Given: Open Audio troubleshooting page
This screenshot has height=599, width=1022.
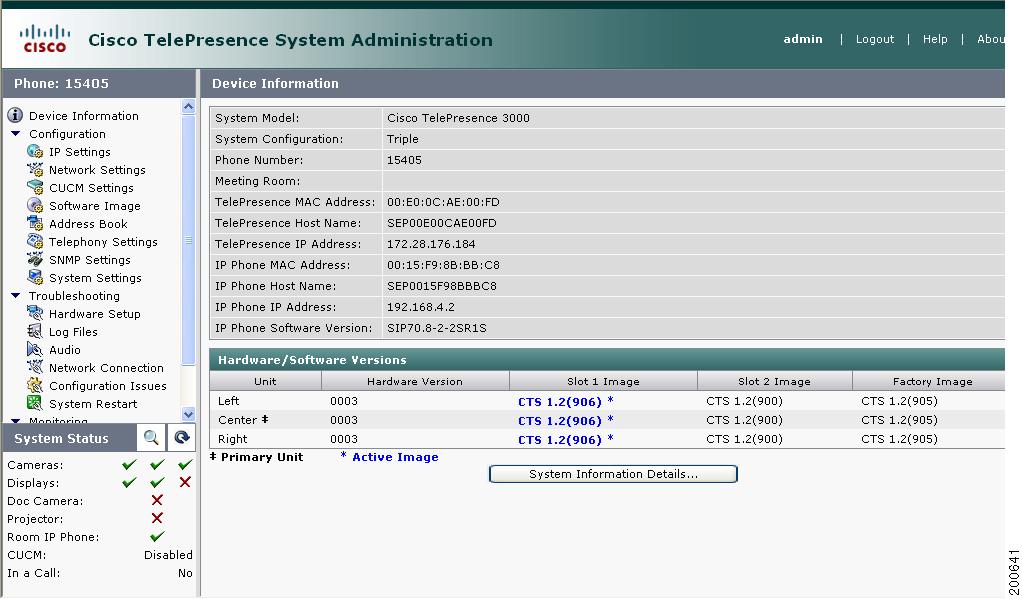Looking at the screenshot, I should pyautogui.click(x=65, y=350).
